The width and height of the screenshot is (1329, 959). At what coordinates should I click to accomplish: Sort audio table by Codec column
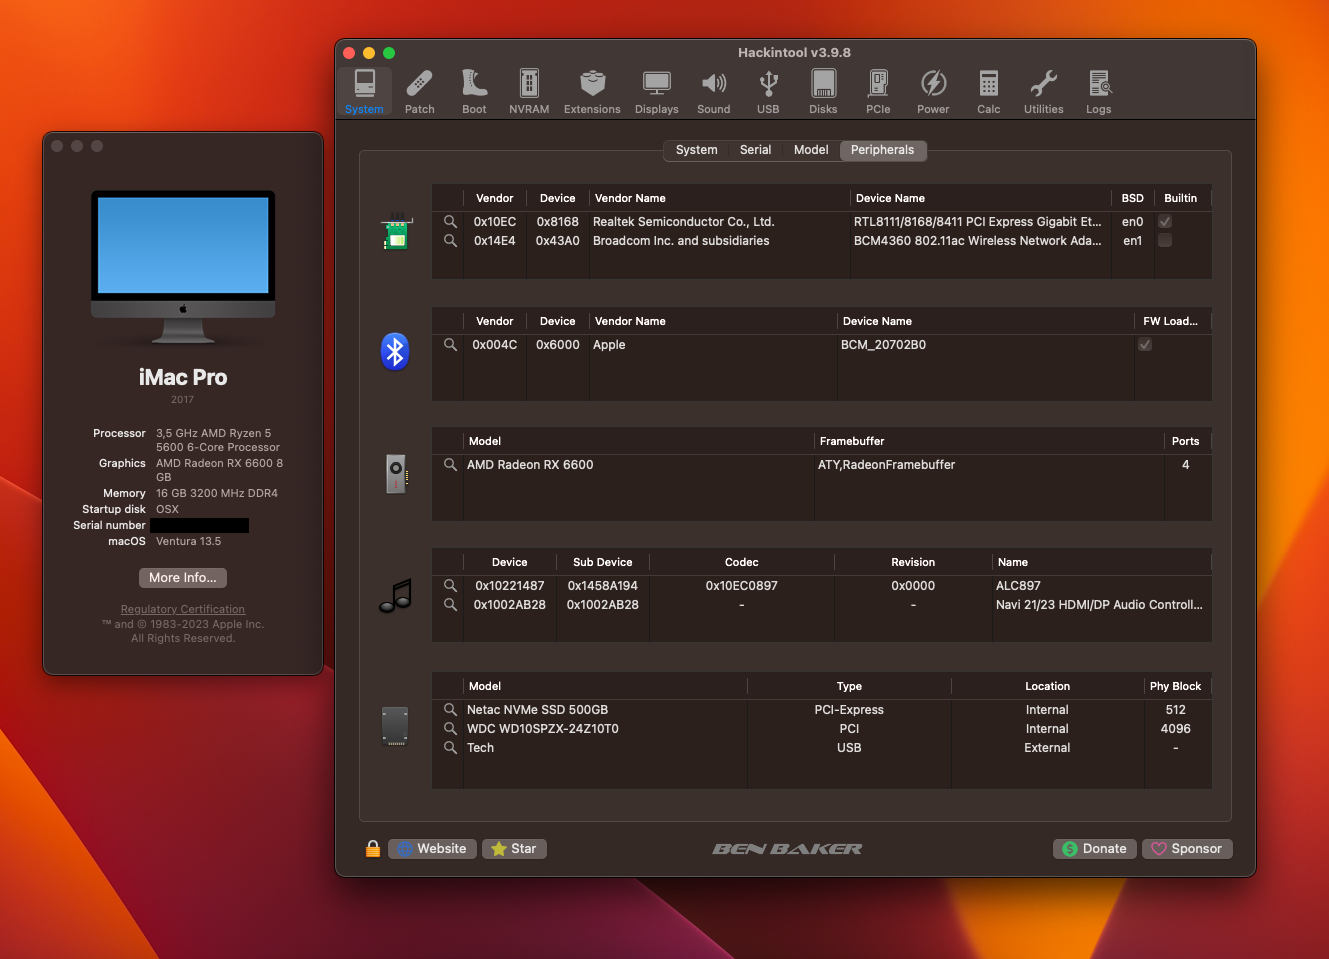click(742, 562)
